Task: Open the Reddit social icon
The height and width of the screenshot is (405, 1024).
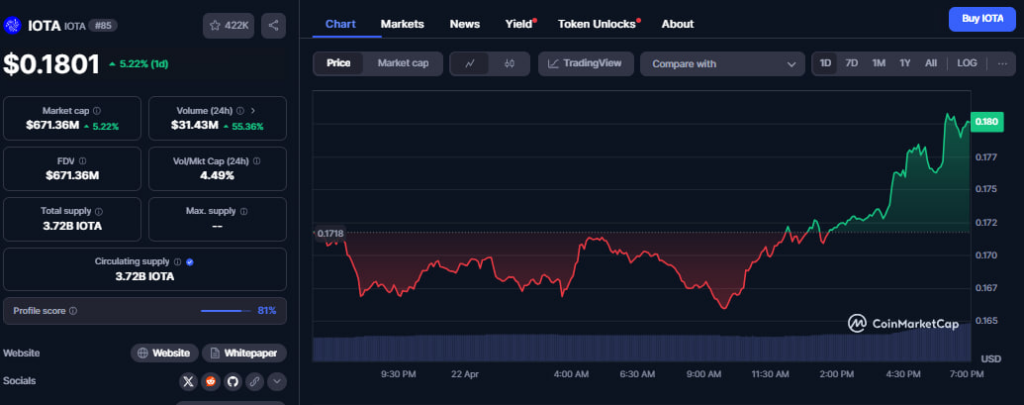Action: pos(210,381)
